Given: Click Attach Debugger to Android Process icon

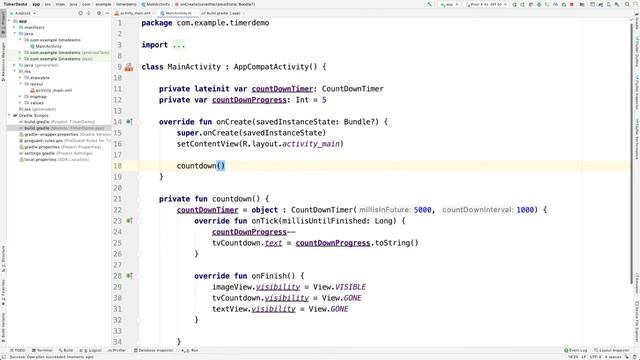Looking at the screenshot, I should pyautogui.click(x=564, y=4).
